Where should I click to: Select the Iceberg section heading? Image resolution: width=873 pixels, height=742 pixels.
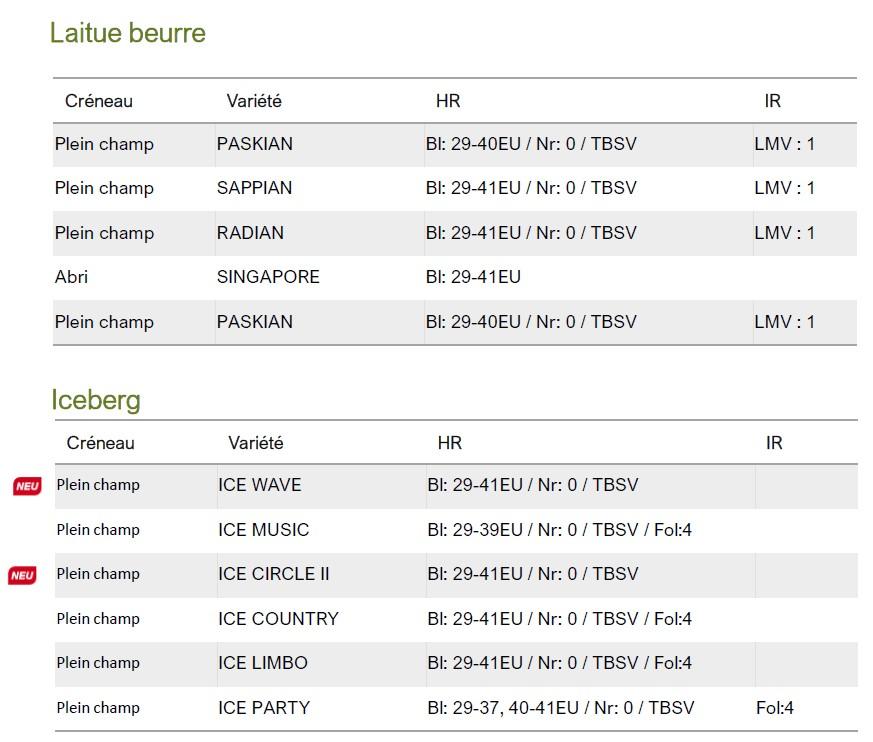pos(96,400)
